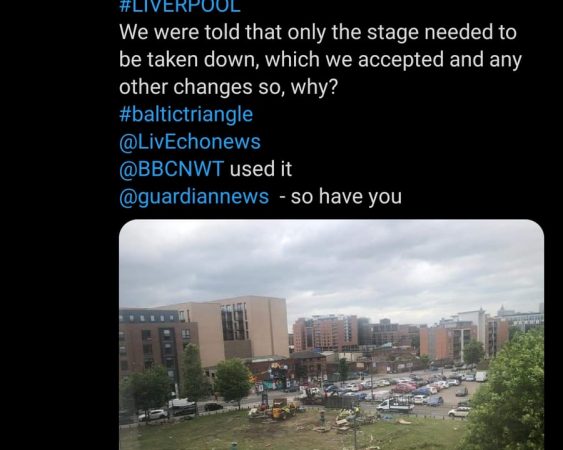Open the #baltictriangle hashtag
The width and height of the screenshot is (563, 450).
(186, 115)
